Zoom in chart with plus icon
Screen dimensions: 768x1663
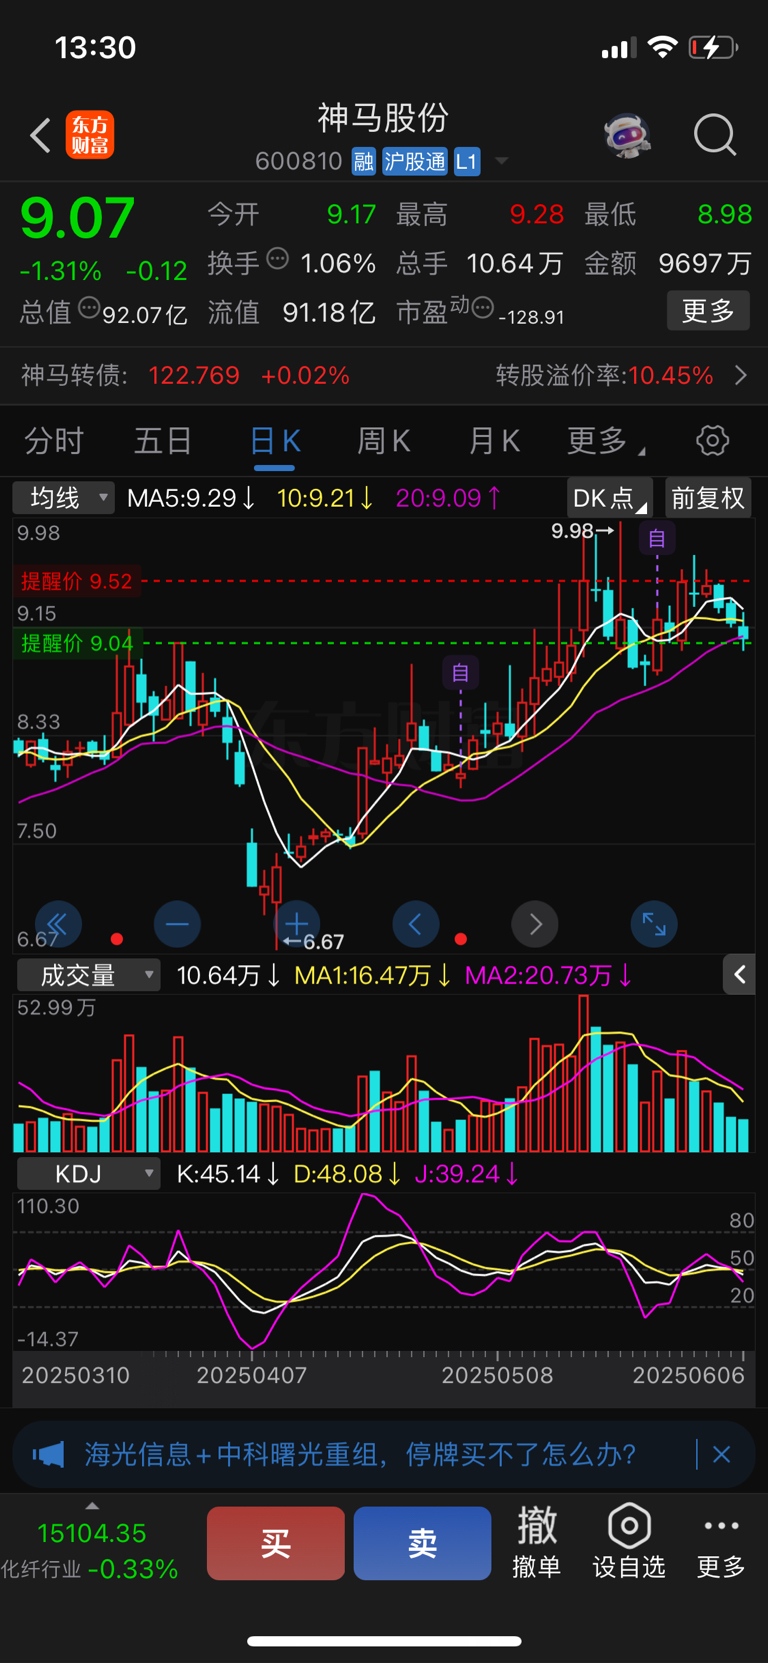click(296, 924)
